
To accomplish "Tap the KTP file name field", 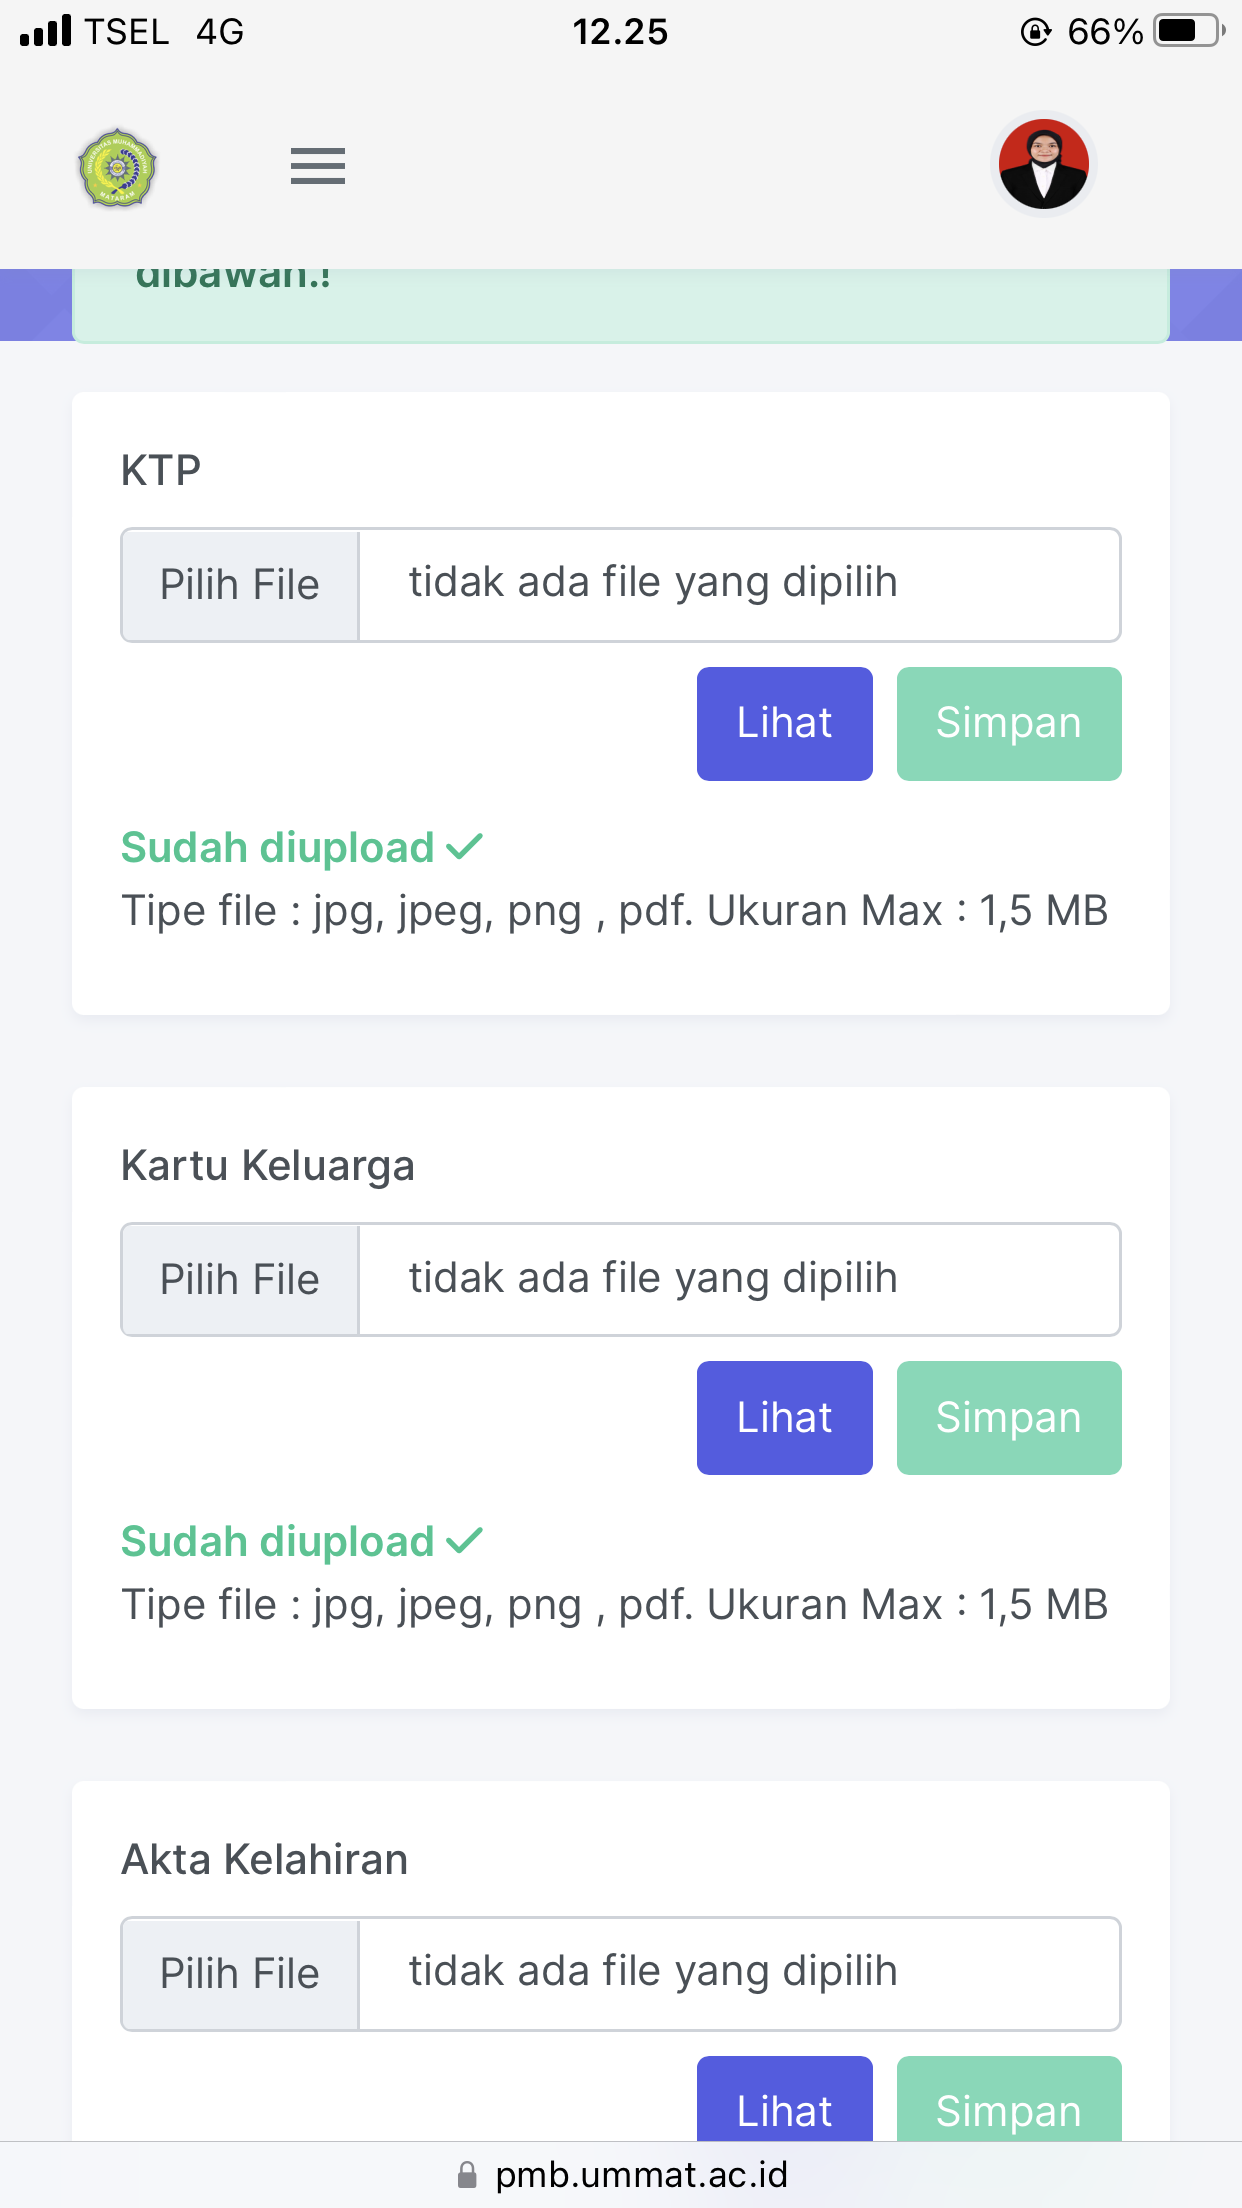I will click(738, 584).
